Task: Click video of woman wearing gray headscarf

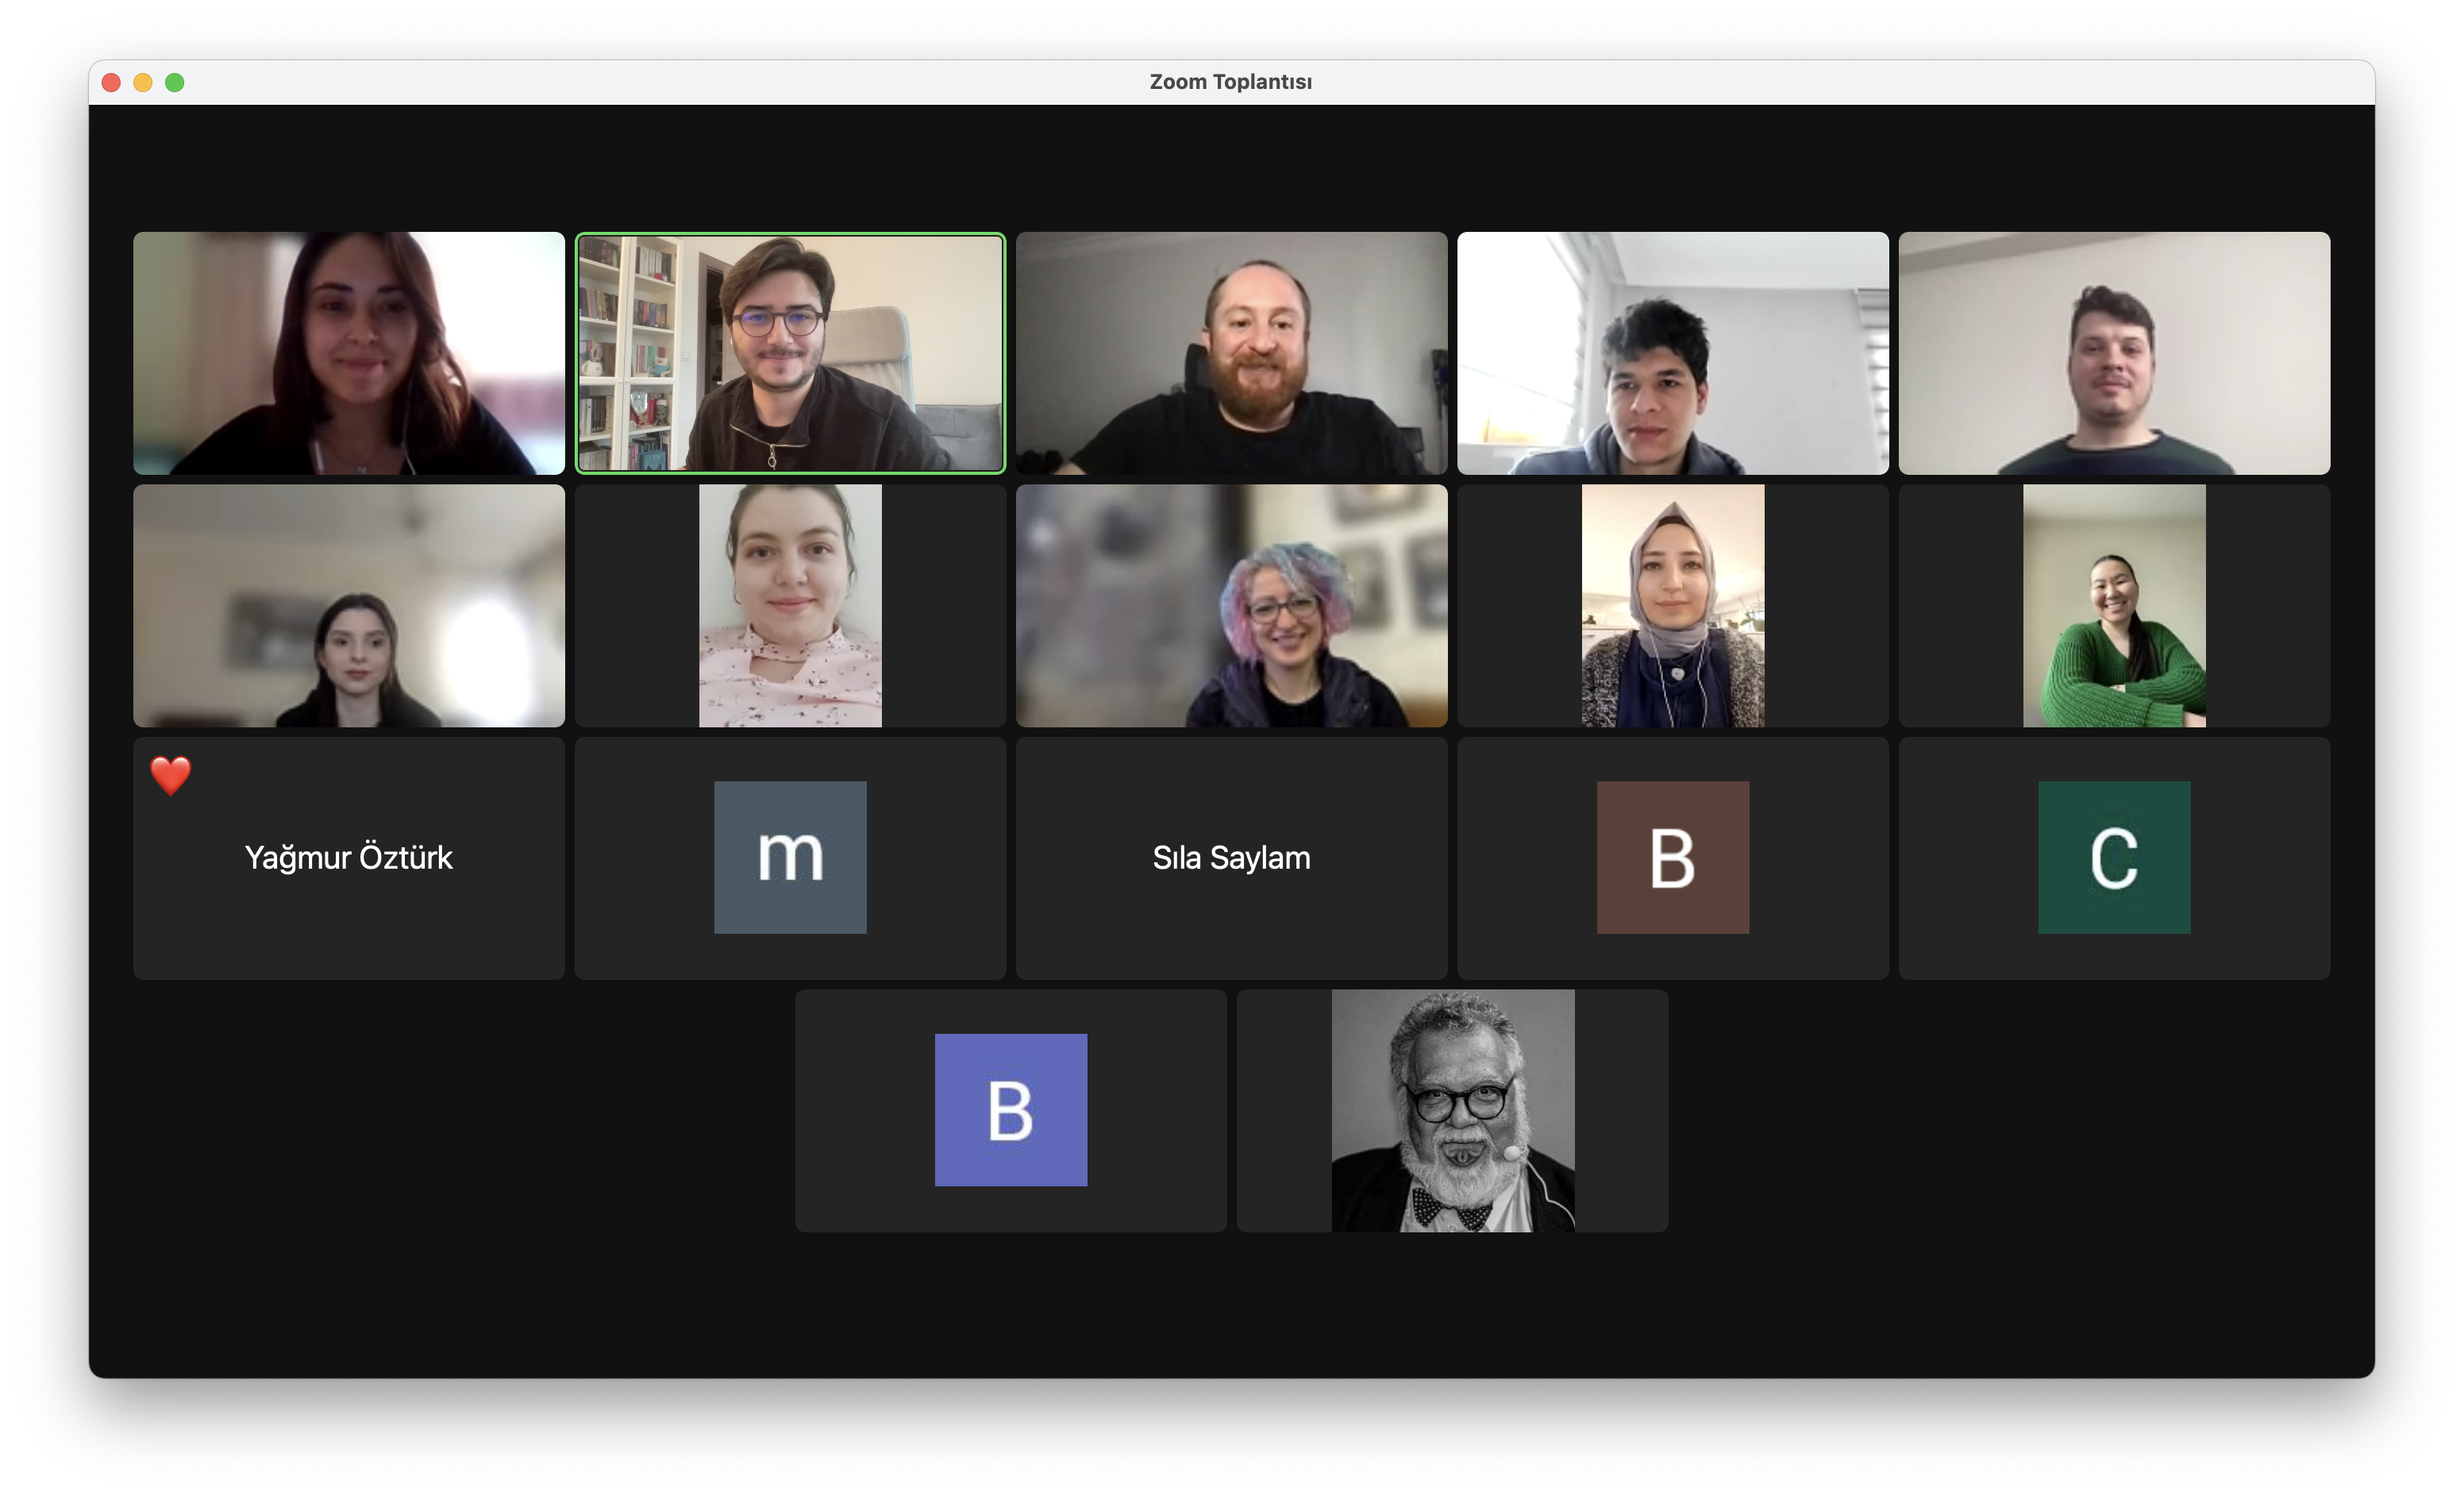Action: (x=1672, y=606)
